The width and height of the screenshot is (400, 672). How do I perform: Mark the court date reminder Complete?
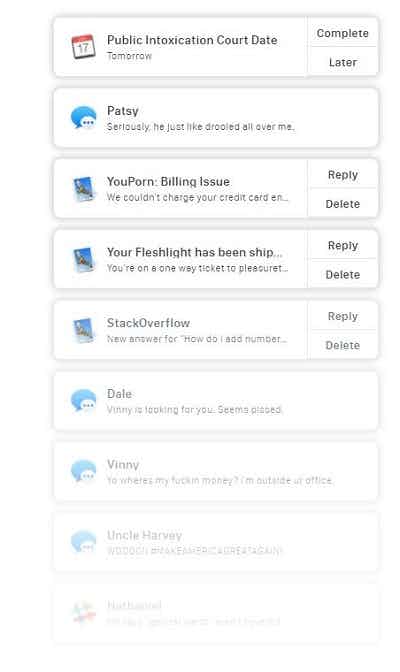(x=343, y=33)
